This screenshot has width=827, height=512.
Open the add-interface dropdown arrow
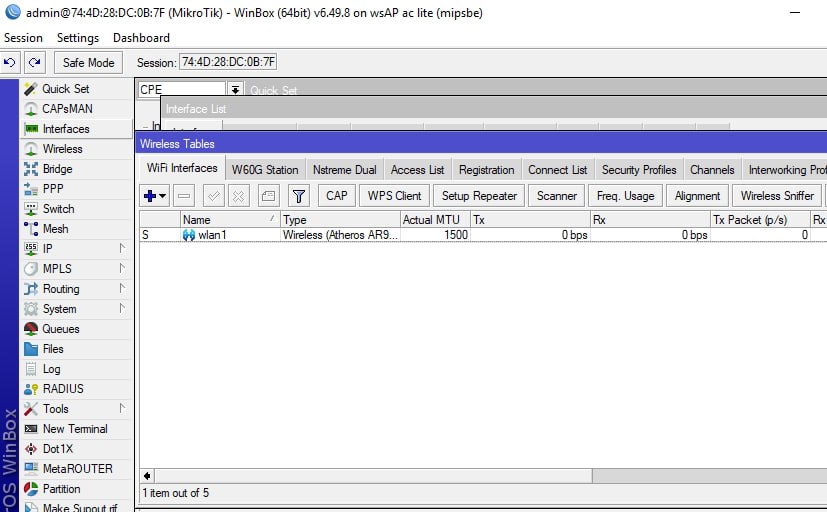tap(162, 196)
